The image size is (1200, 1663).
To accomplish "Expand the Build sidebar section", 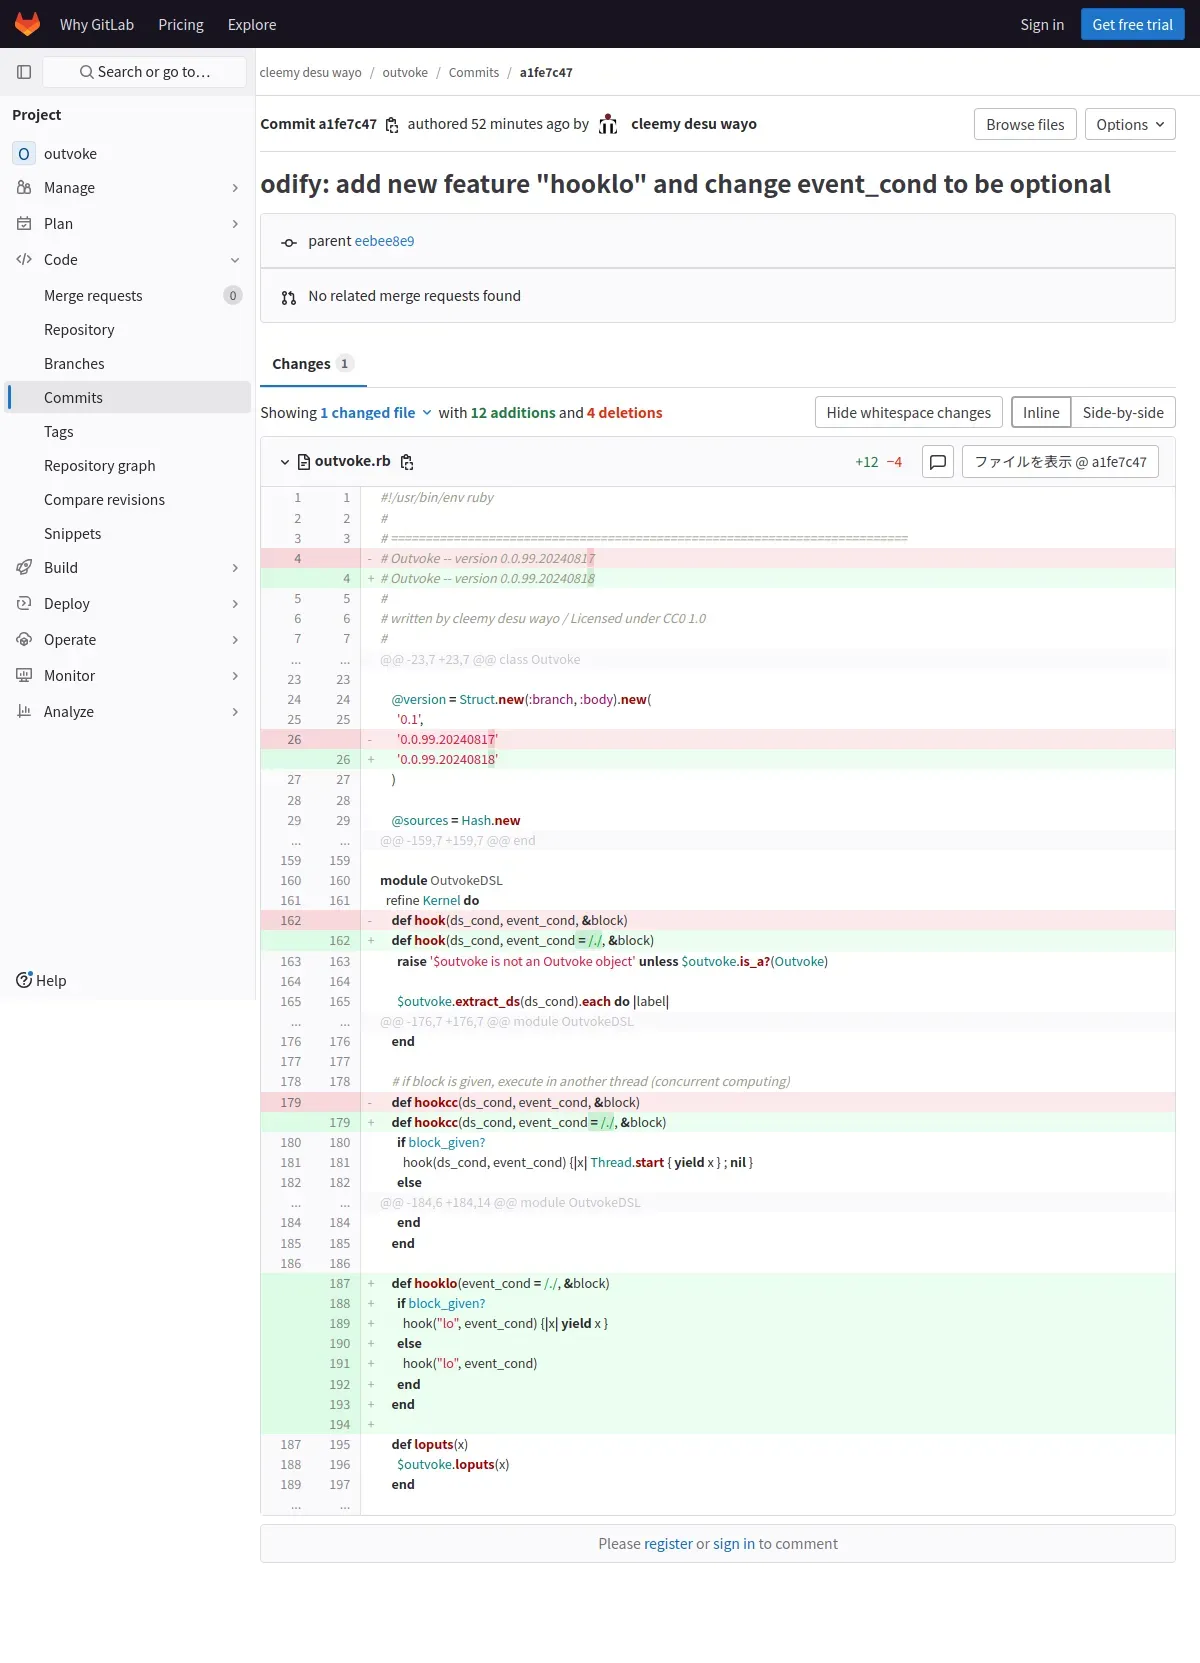I will [x=235, y=568].
